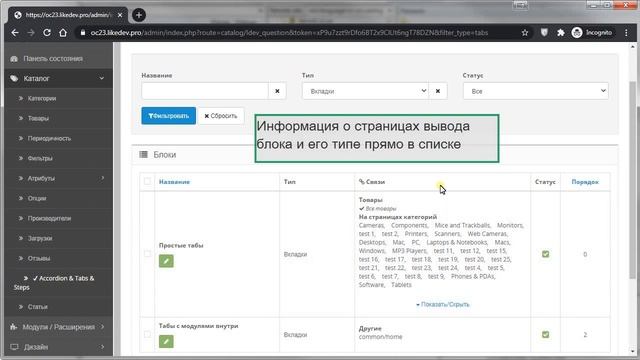
Task: Click the Сбросить reset button
Action: pos(221,116)
